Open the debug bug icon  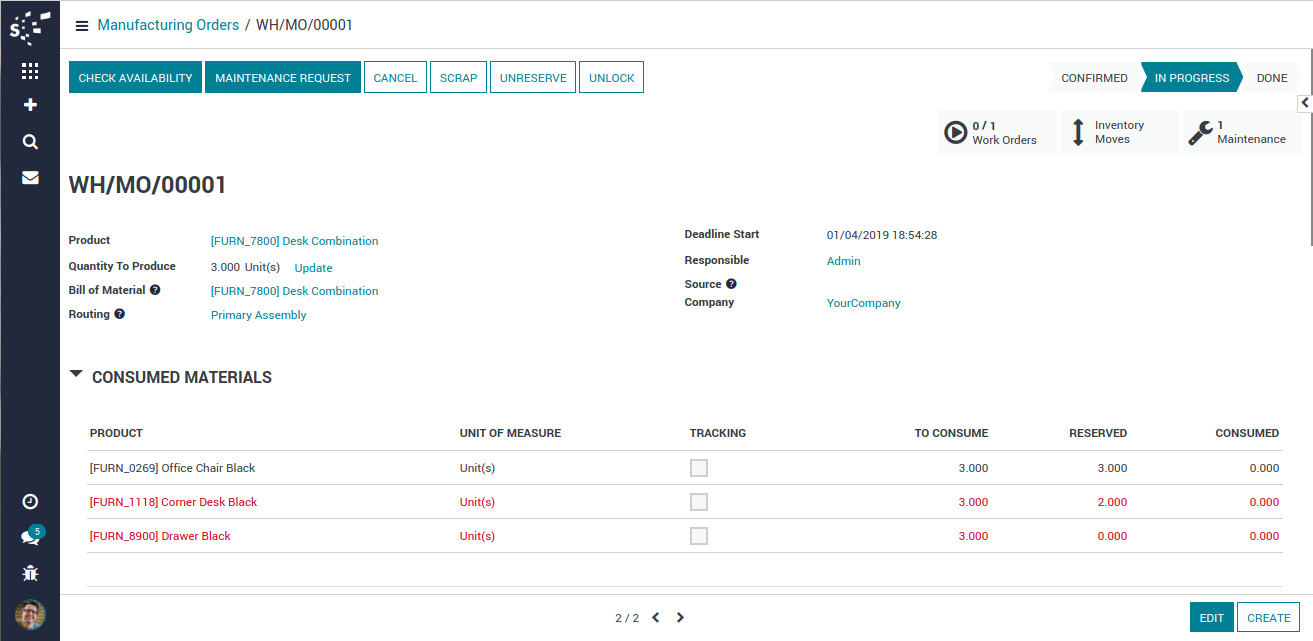click(30, 573)
